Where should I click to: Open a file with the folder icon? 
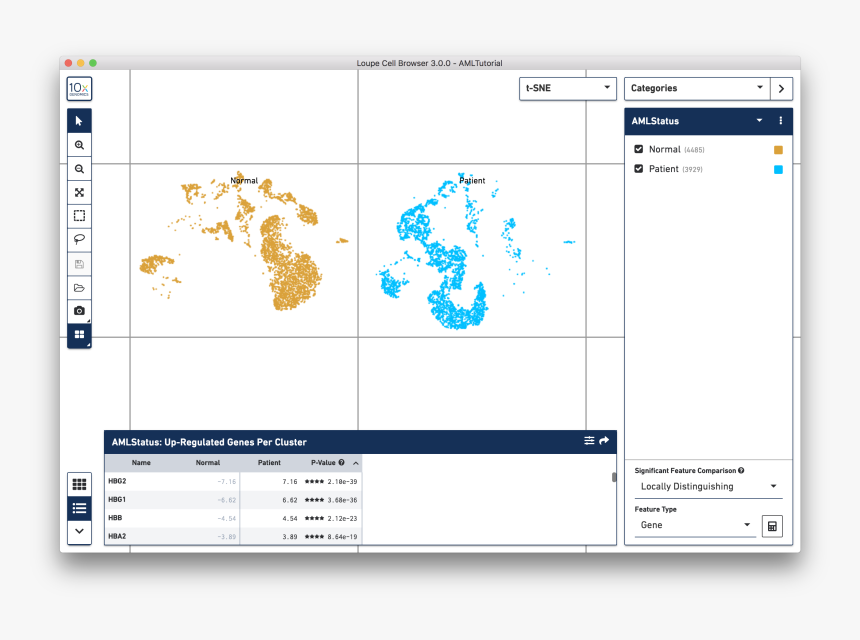[x=79, y=288]
